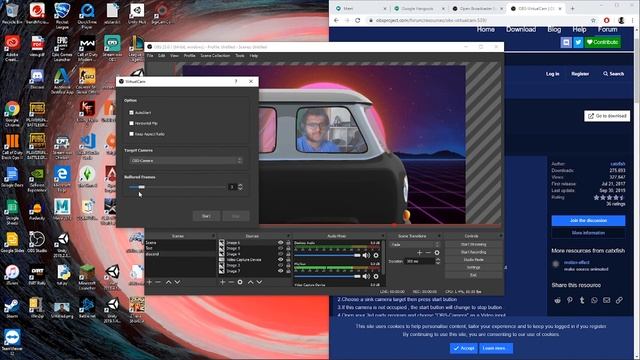Open transition properties gear icon
Screen dimensions: 640x360
(x=437, y=253)
